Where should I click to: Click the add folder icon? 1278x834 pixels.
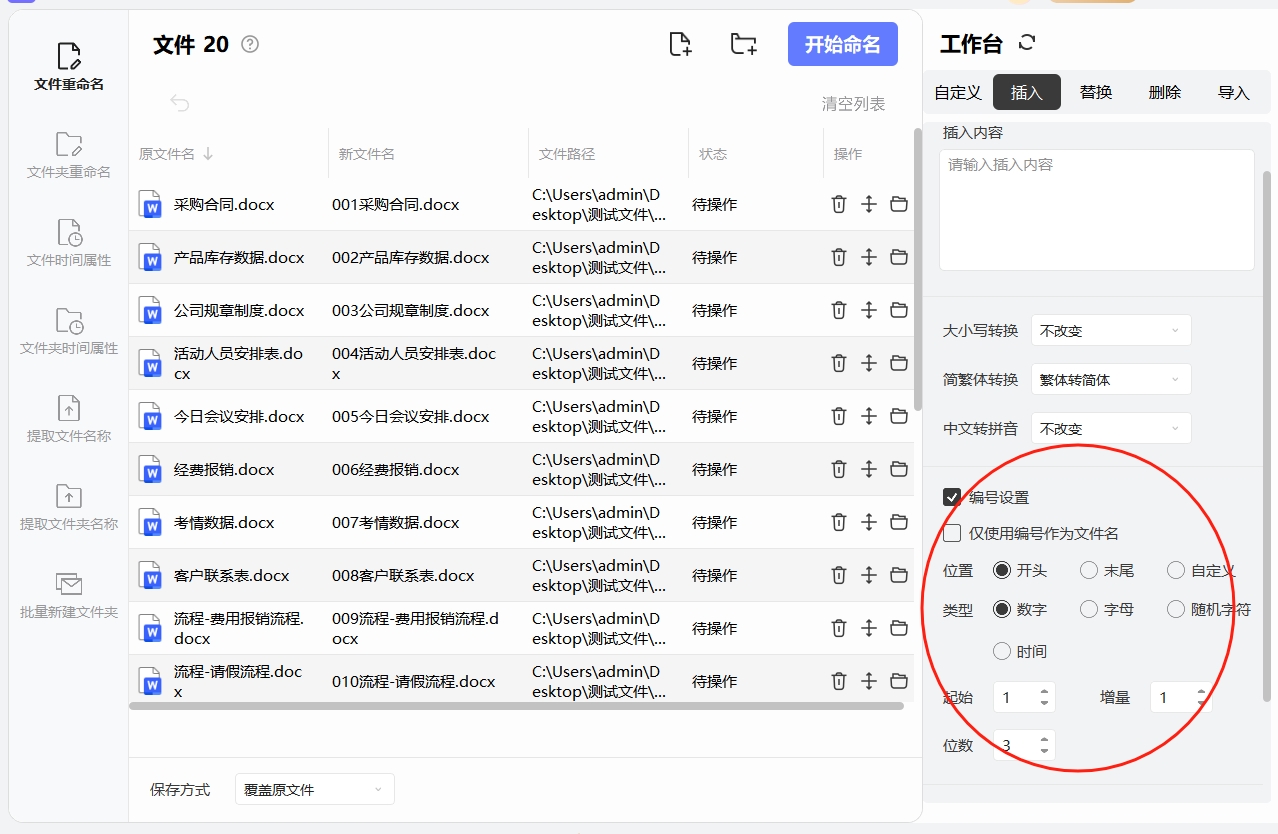[743, 44]
